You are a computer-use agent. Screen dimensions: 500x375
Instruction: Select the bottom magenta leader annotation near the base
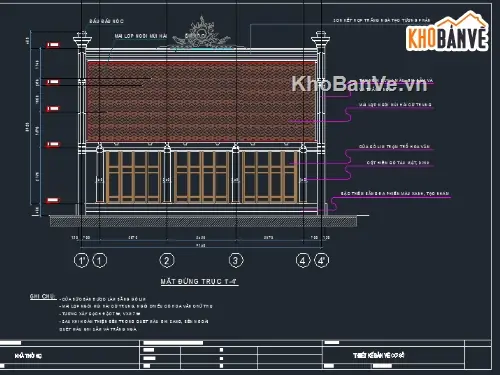395,194
